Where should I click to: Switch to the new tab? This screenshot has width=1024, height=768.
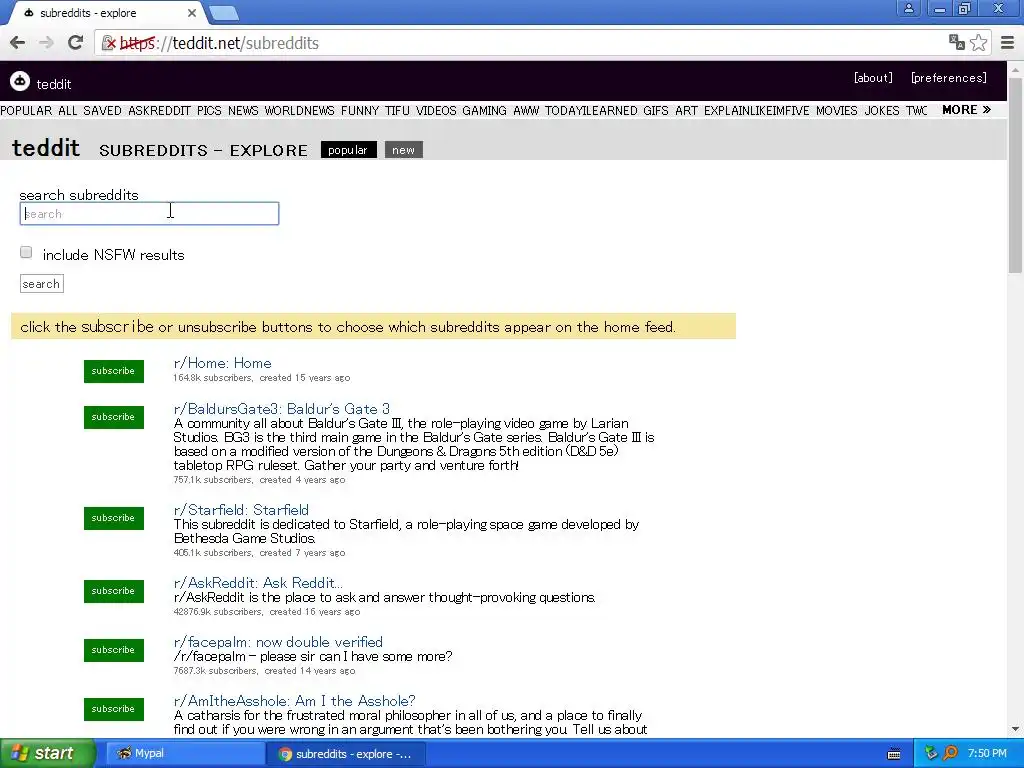point(404,150)
